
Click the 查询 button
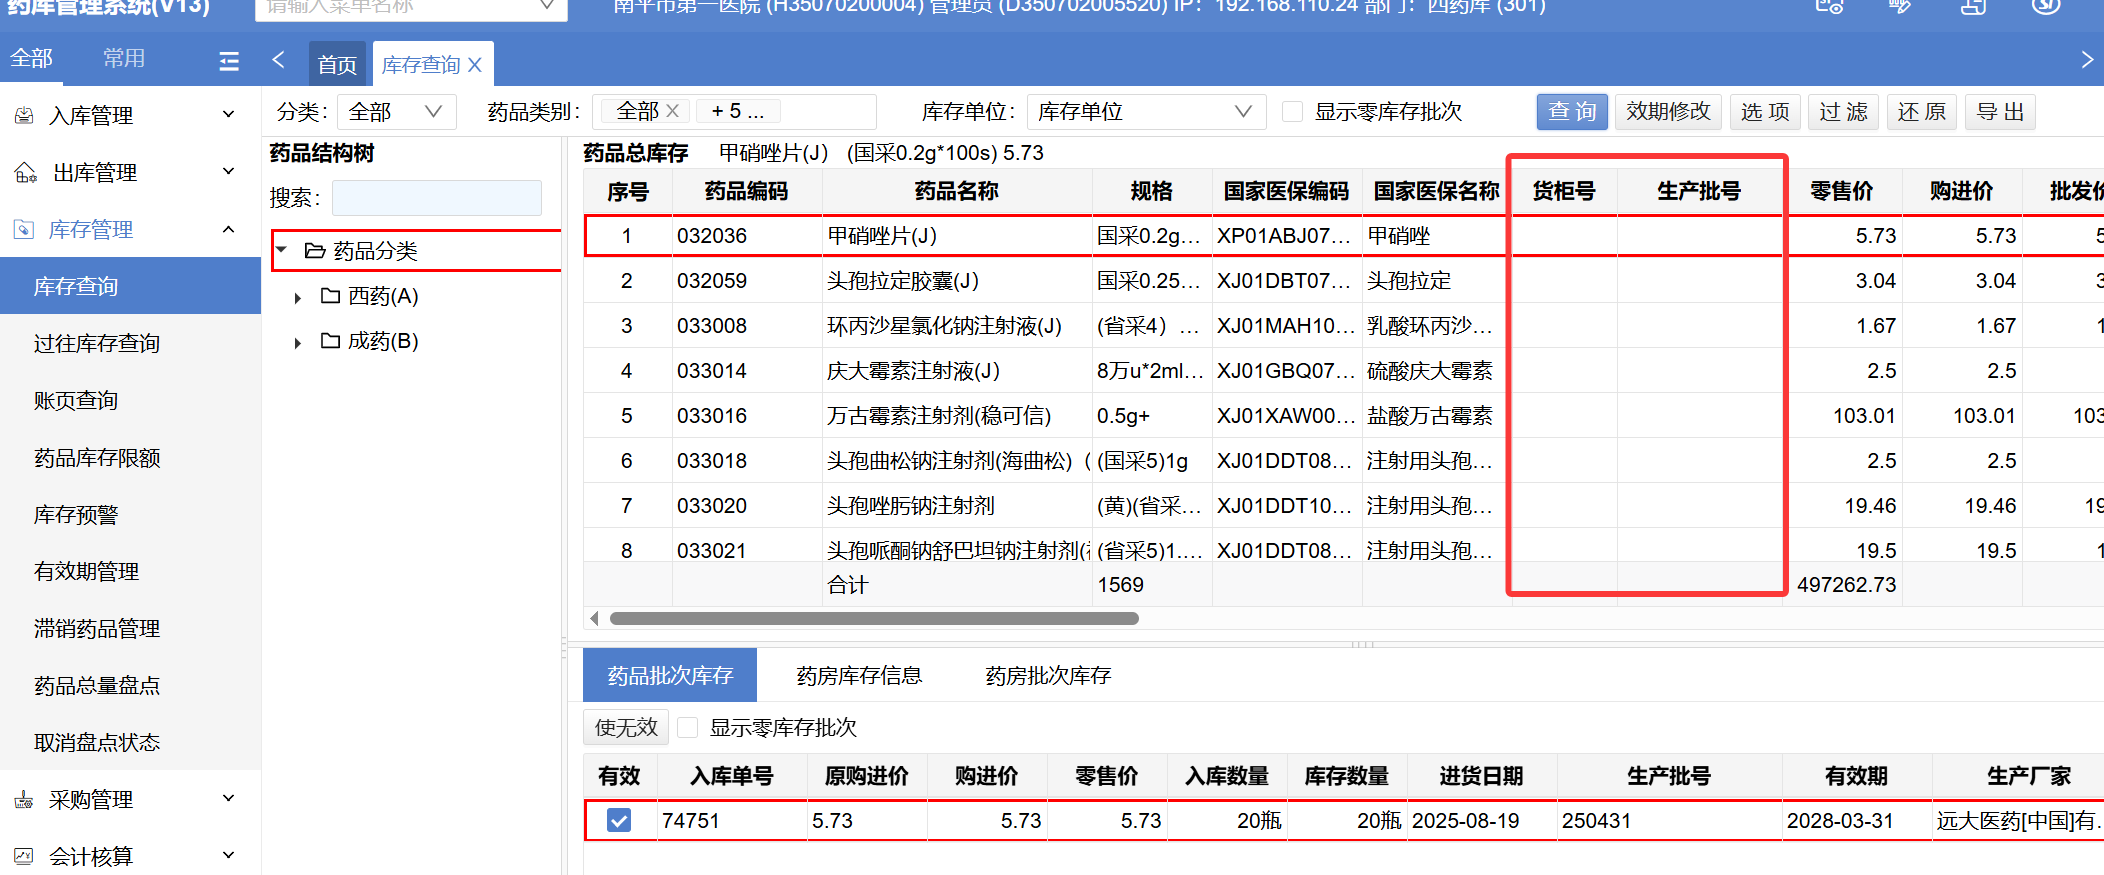click(x=1571, y=112)
